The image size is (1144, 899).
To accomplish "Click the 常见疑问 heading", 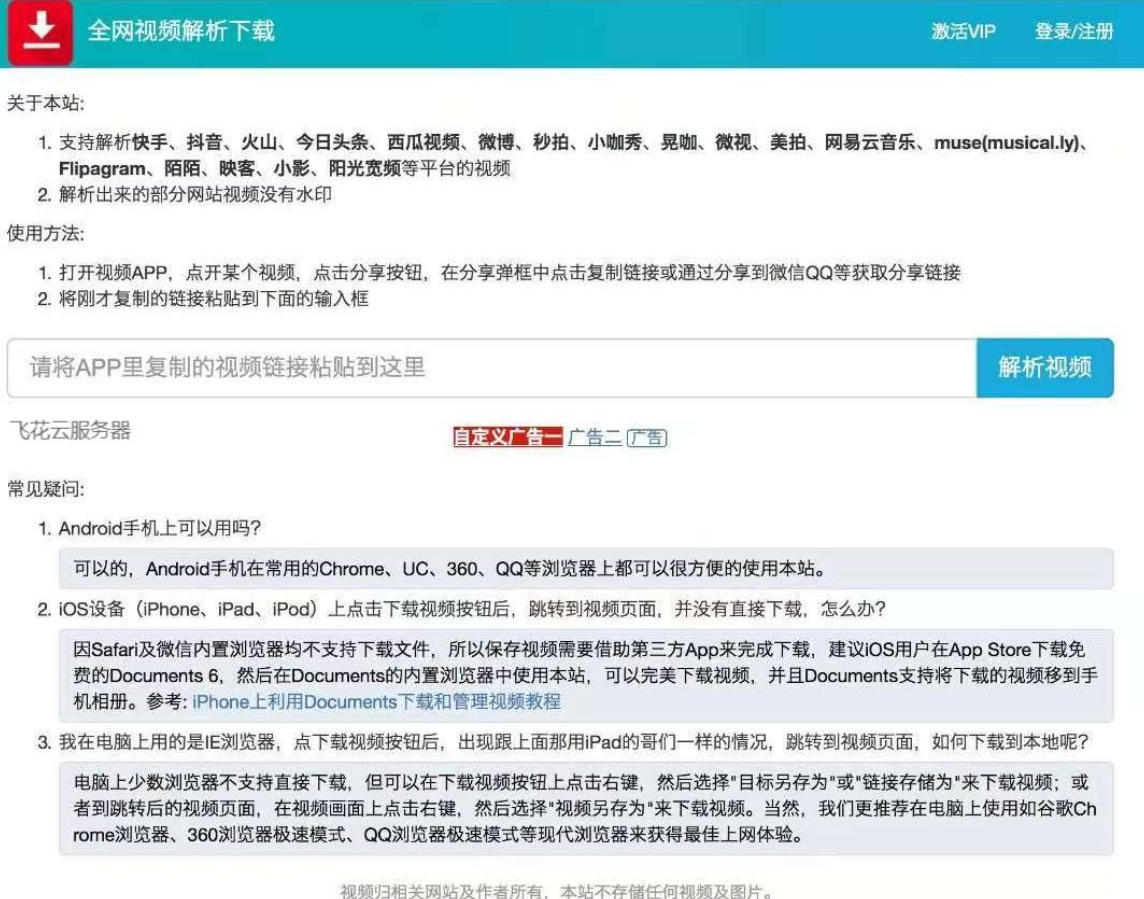I will (45, 489).
